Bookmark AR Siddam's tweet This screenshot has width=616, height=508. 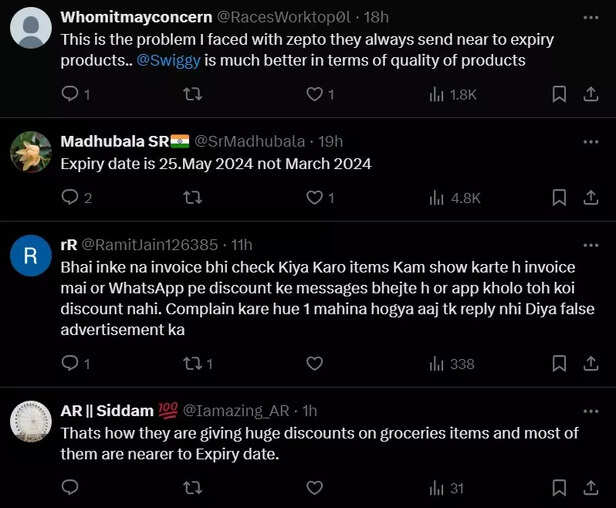click(560, 488)
